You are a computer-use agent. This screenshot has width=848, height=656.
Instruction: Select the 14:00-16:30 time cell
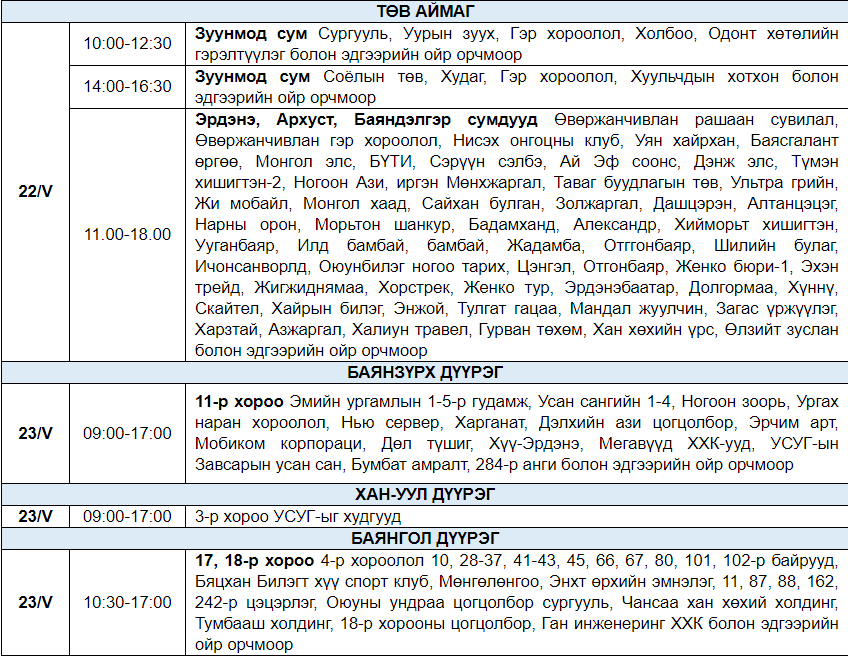coord(127,87)
